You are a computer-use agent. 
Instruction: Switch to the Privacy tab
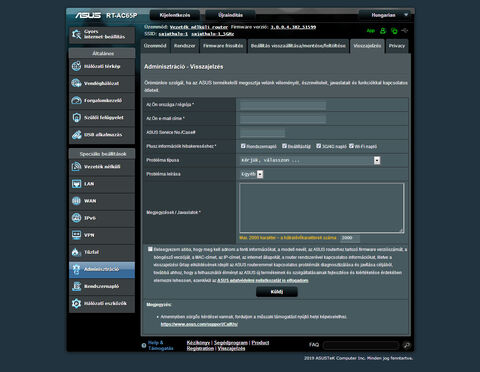click(397, 46)
